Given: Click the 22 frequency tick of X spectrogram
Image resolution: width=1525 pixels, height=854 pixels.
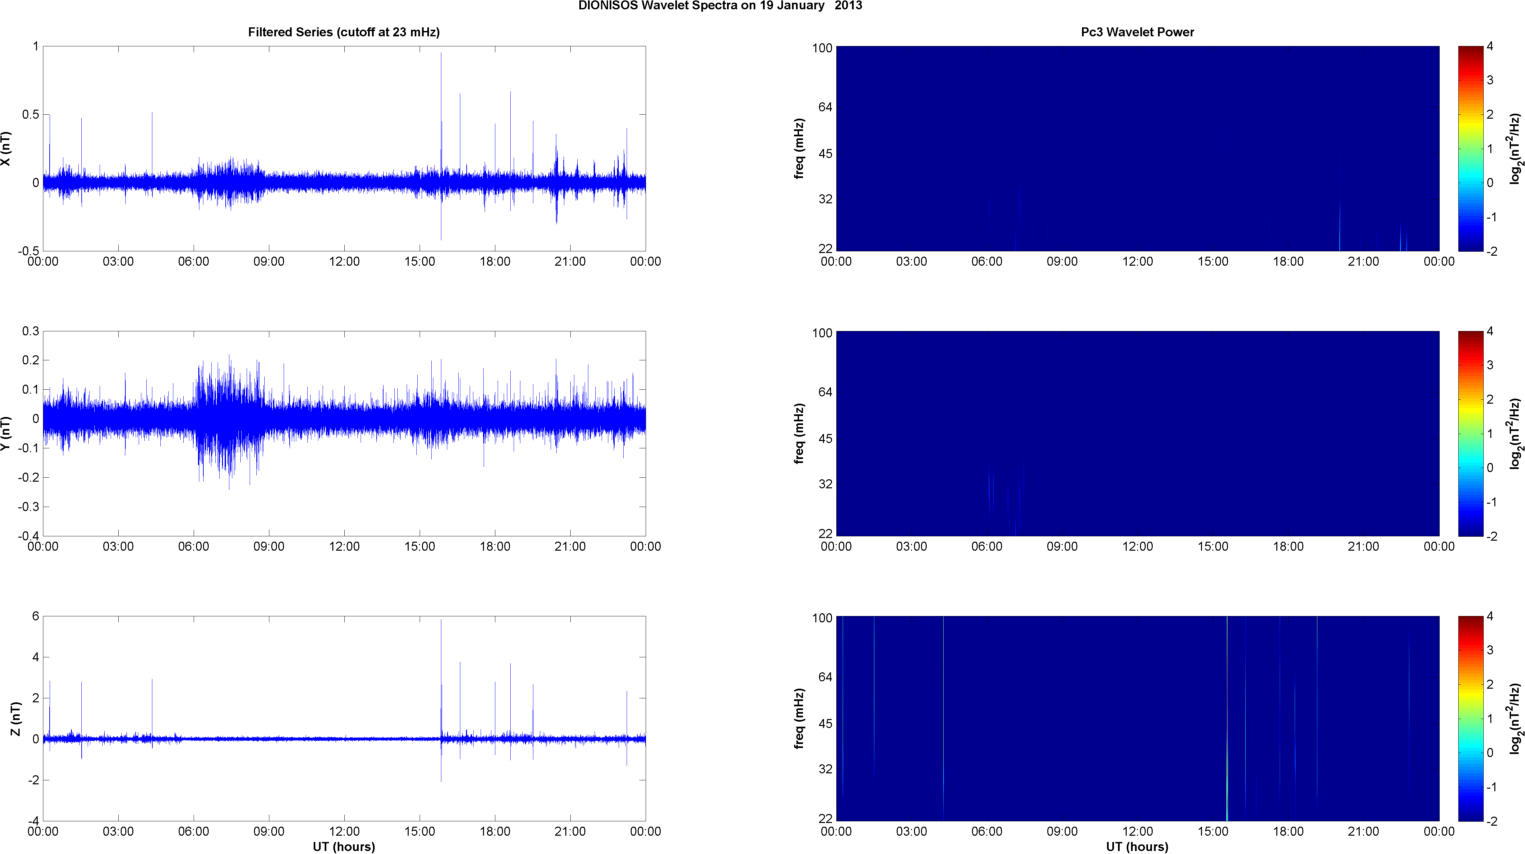Looking at the screenshot, I should point(825,248).
